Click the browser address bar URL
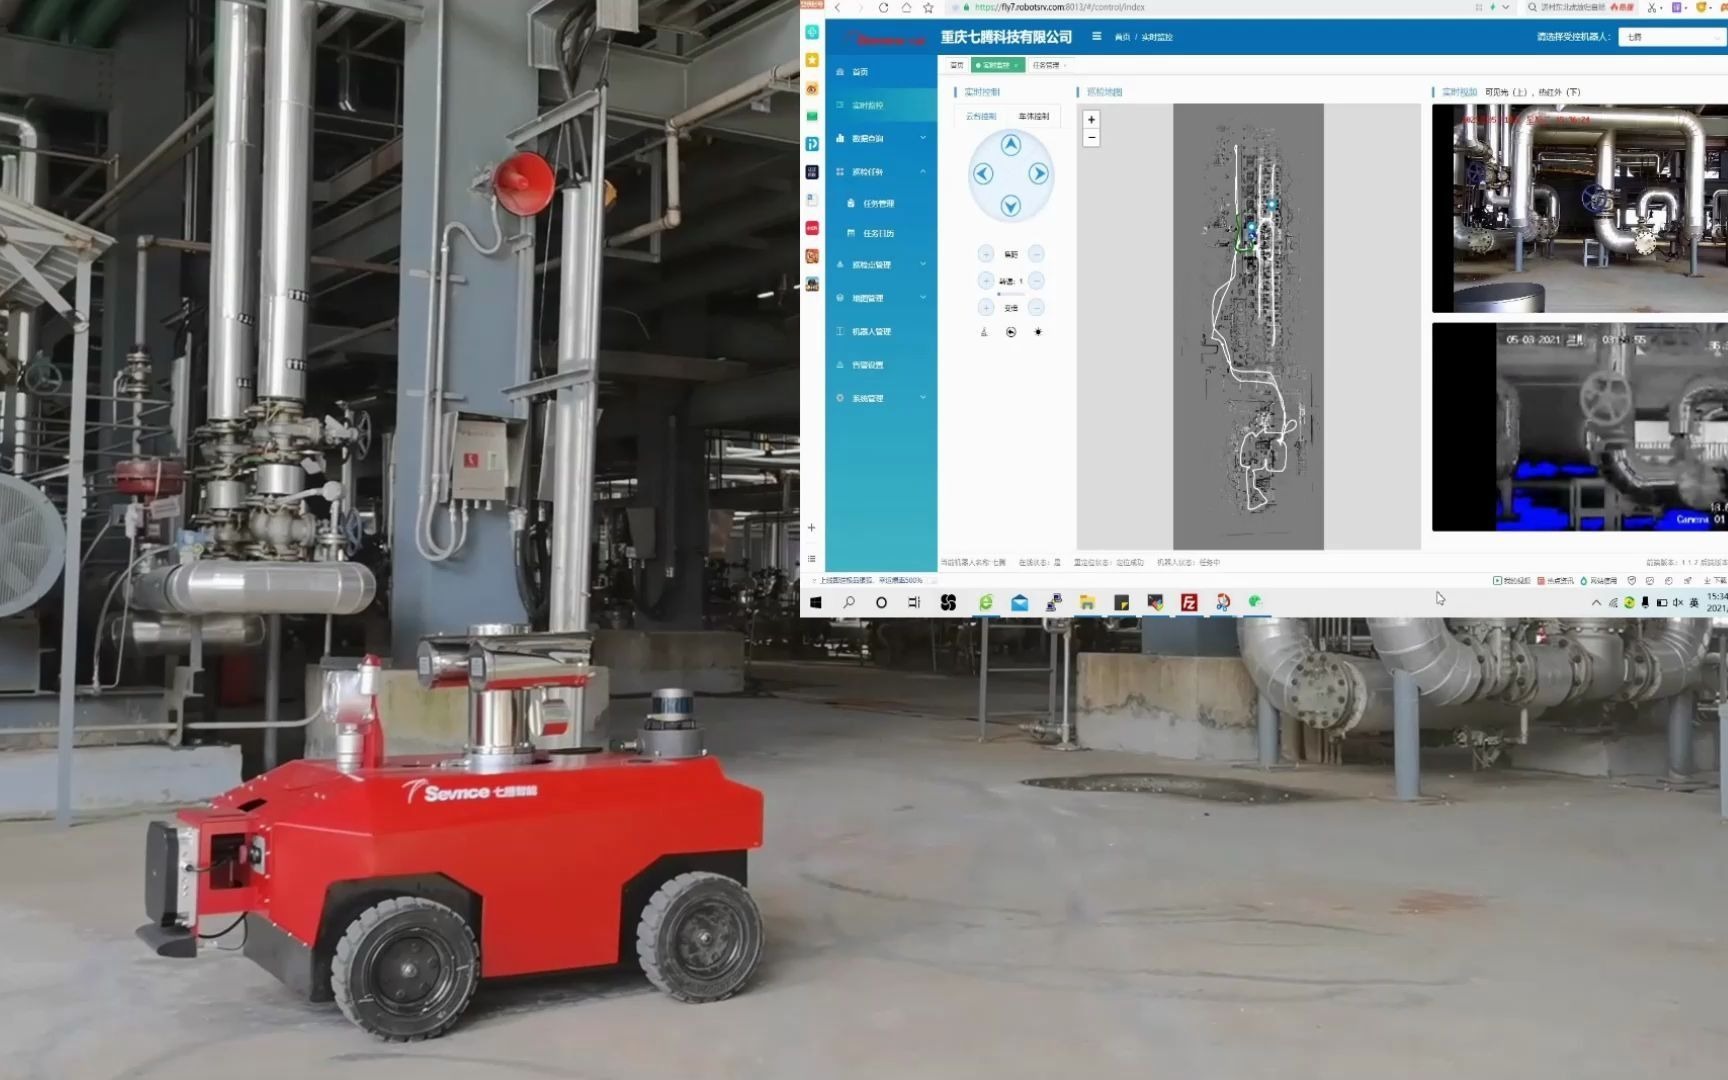Image resolution: width=1728 pixels, height=1080 pixels. pos(1060,7)
